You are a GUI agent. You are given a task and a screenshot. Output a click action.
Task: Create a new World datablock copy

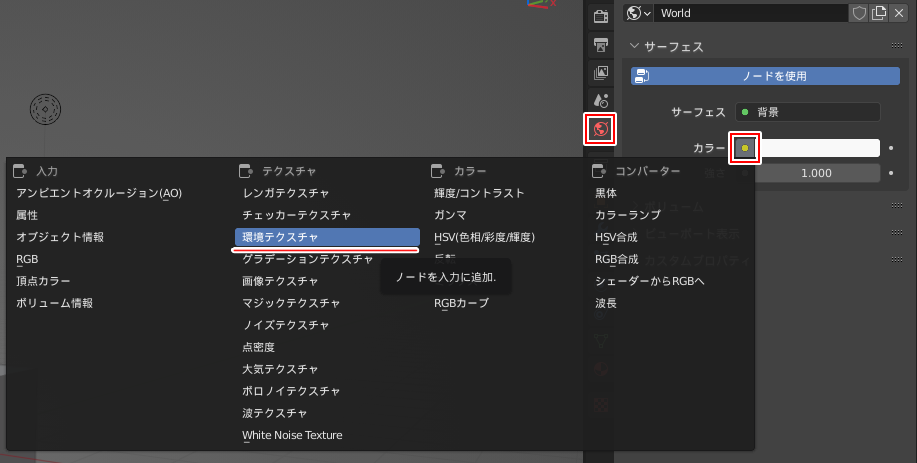coord(879,13)
